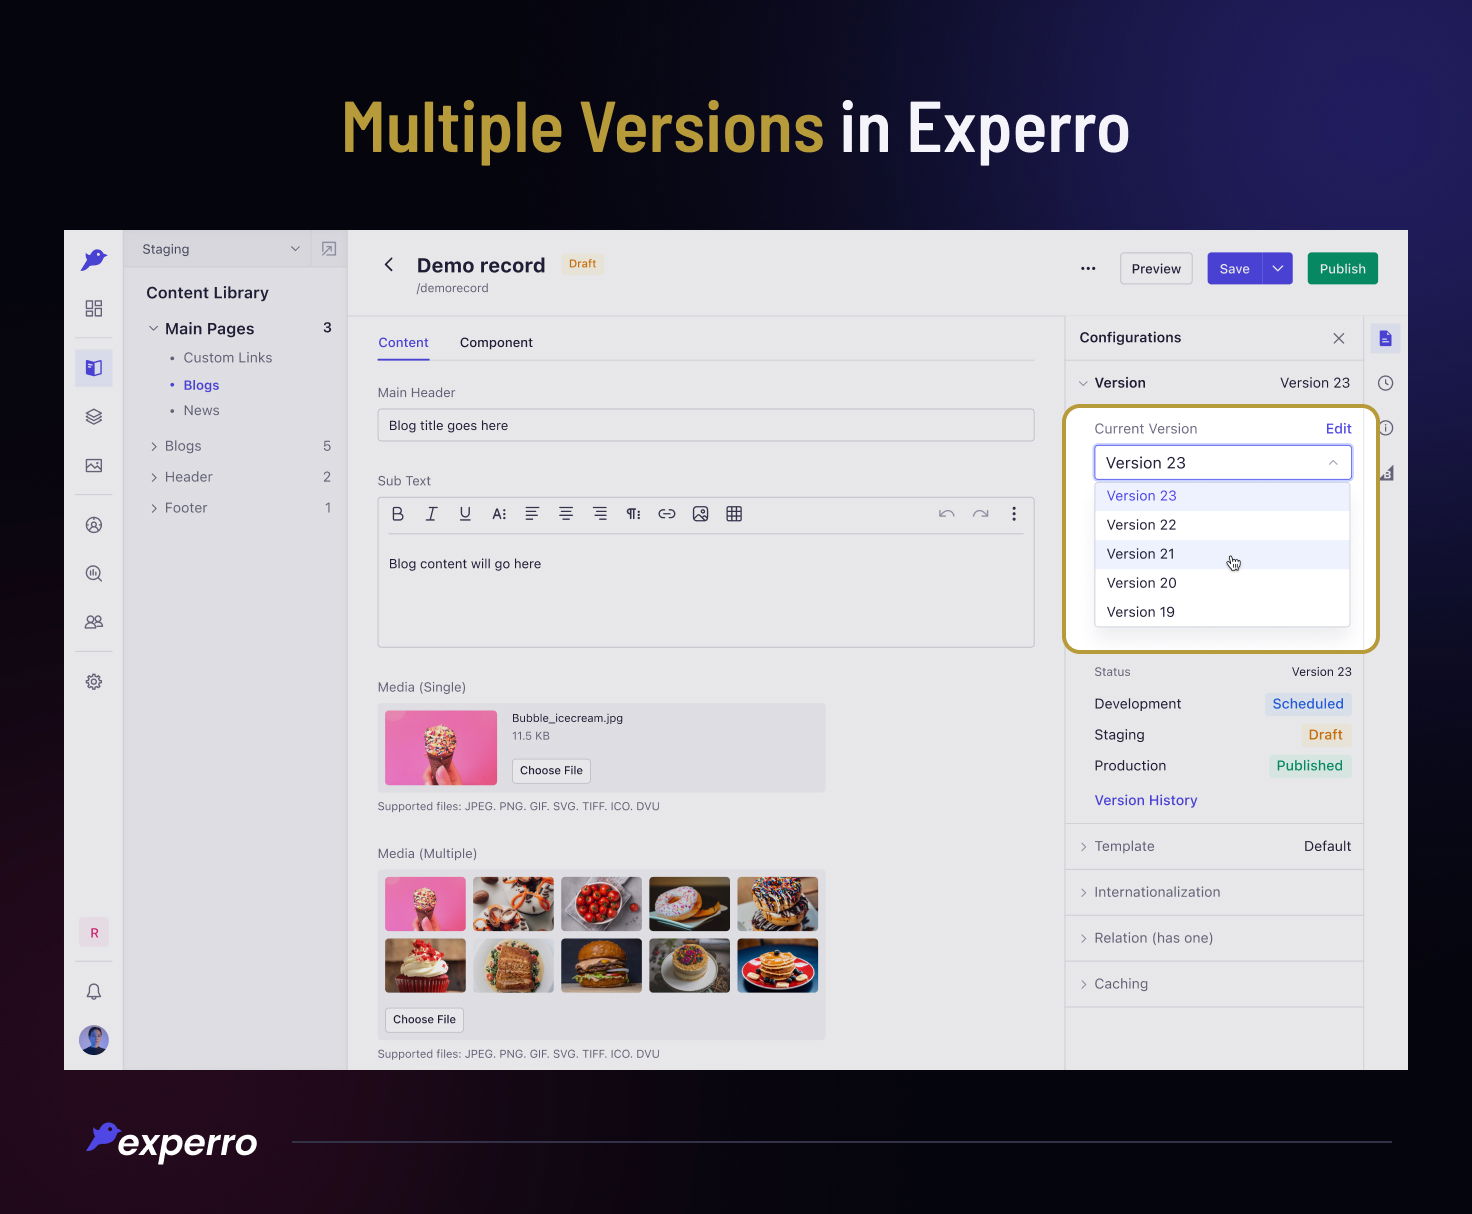Image resolution: width=1472 pixels, height=1214 pixels.
Task: Apply italic formatting in Sub Text editor
Action: (431, 514)
